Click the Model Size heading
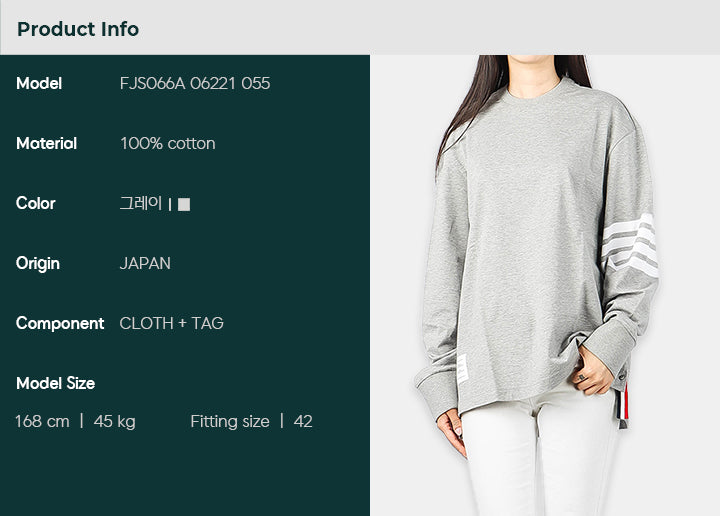The width and height of the screenshot is (720, 516). pos(56,383)
